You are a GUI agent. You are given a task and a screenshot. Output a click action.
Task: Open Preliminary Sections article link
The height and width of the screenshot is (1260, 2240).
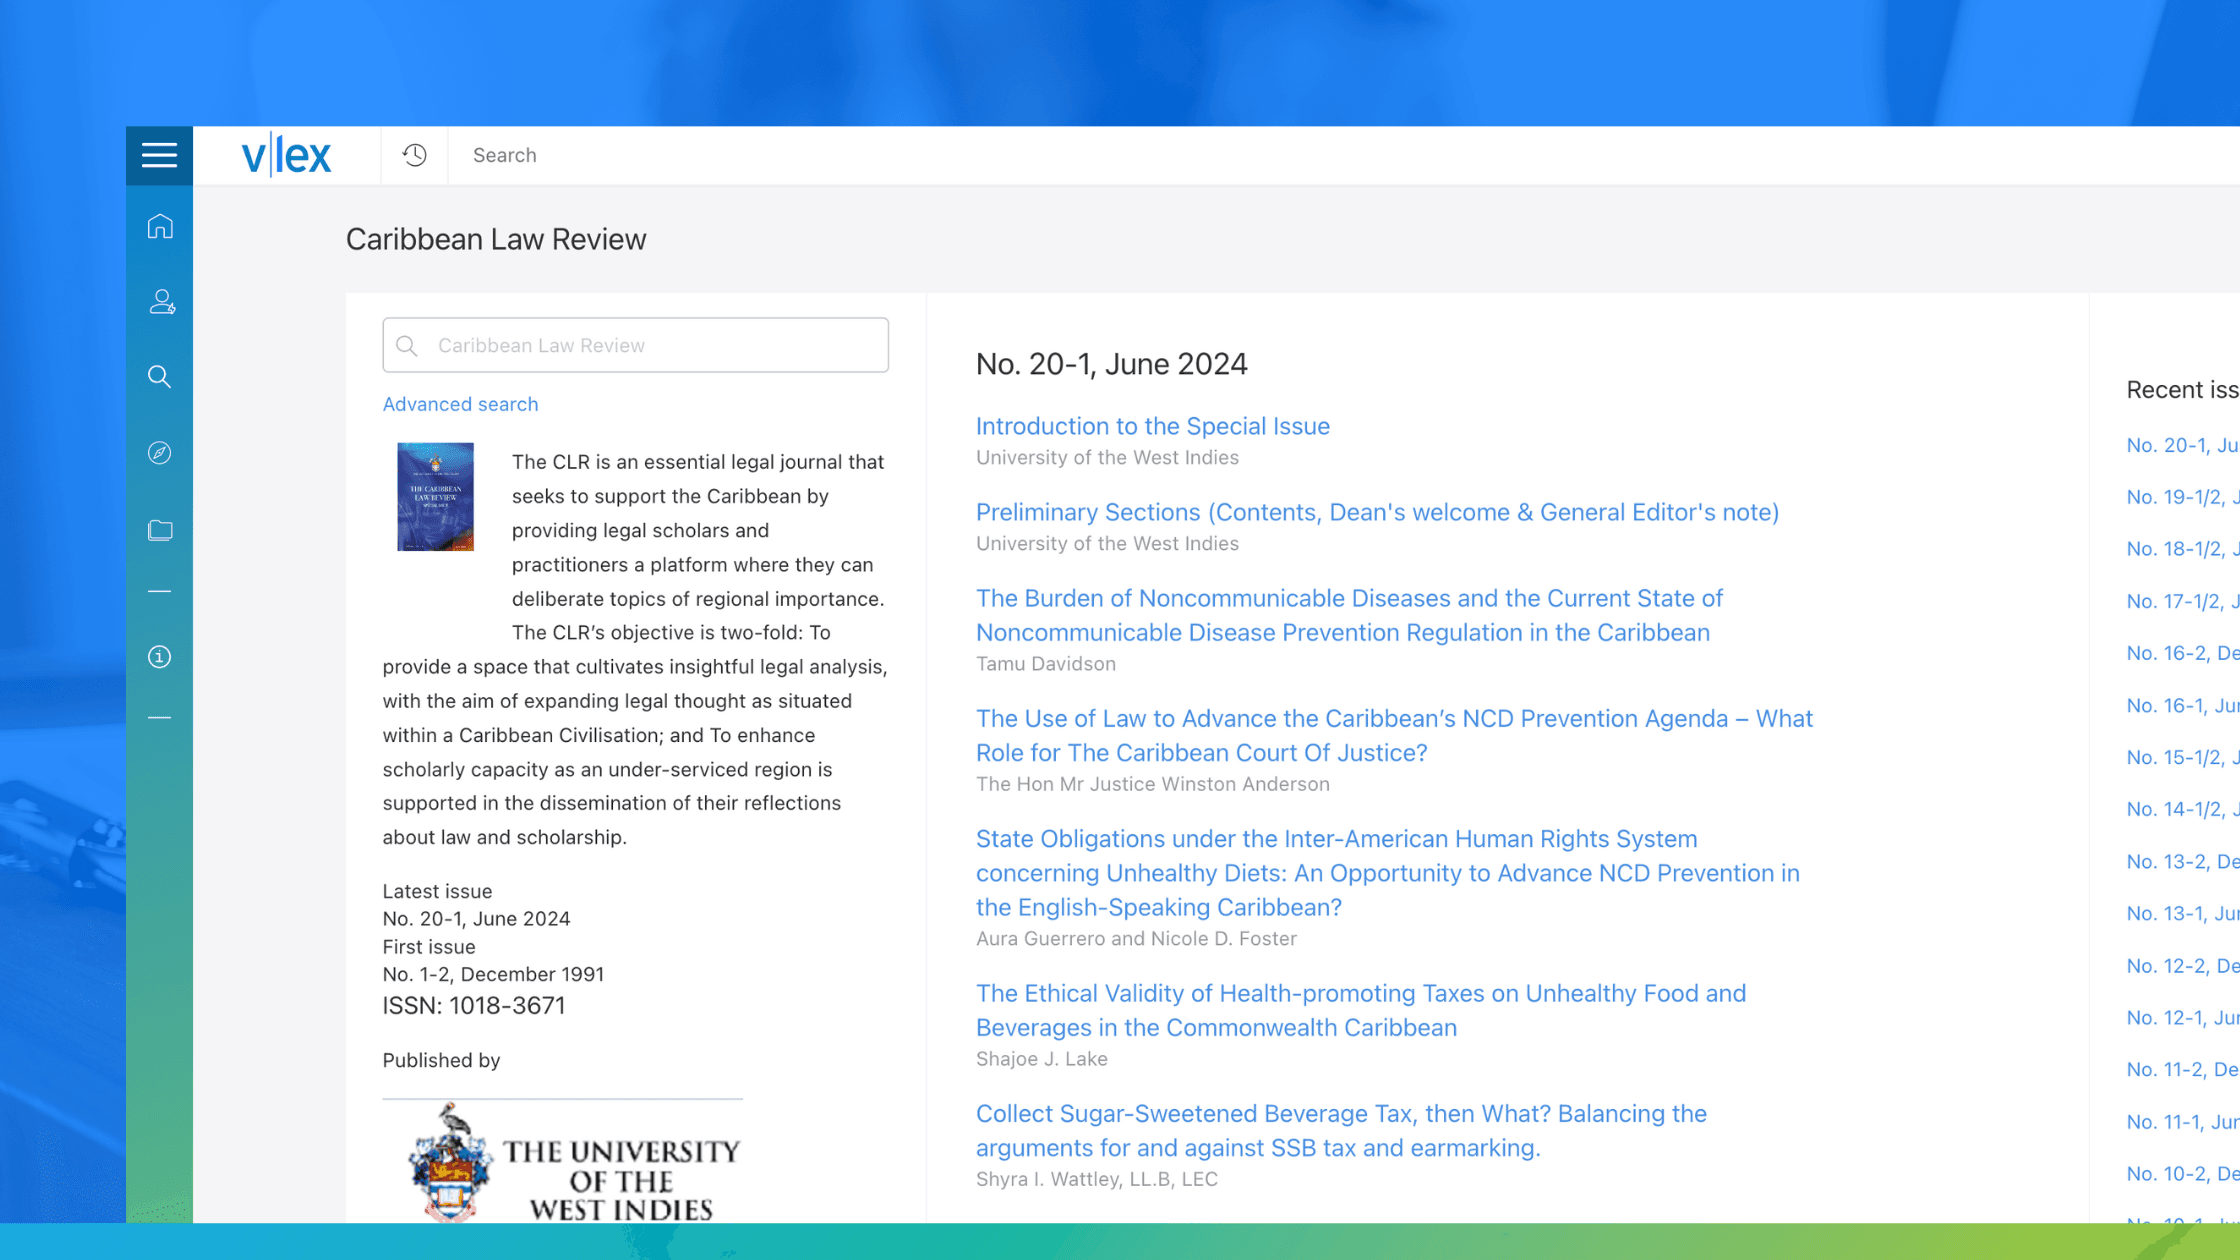pos(1377,512)
